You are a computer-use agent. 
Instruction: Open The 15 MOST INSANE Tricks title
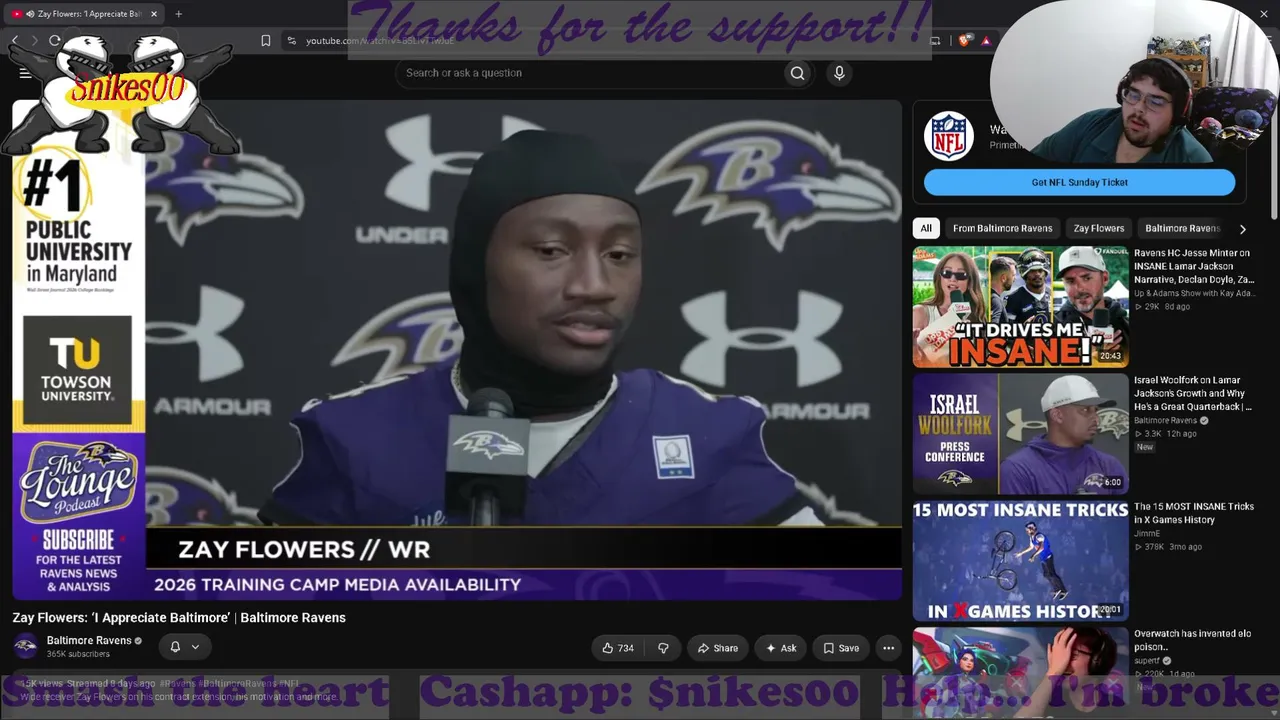(x=1194, y=513)
